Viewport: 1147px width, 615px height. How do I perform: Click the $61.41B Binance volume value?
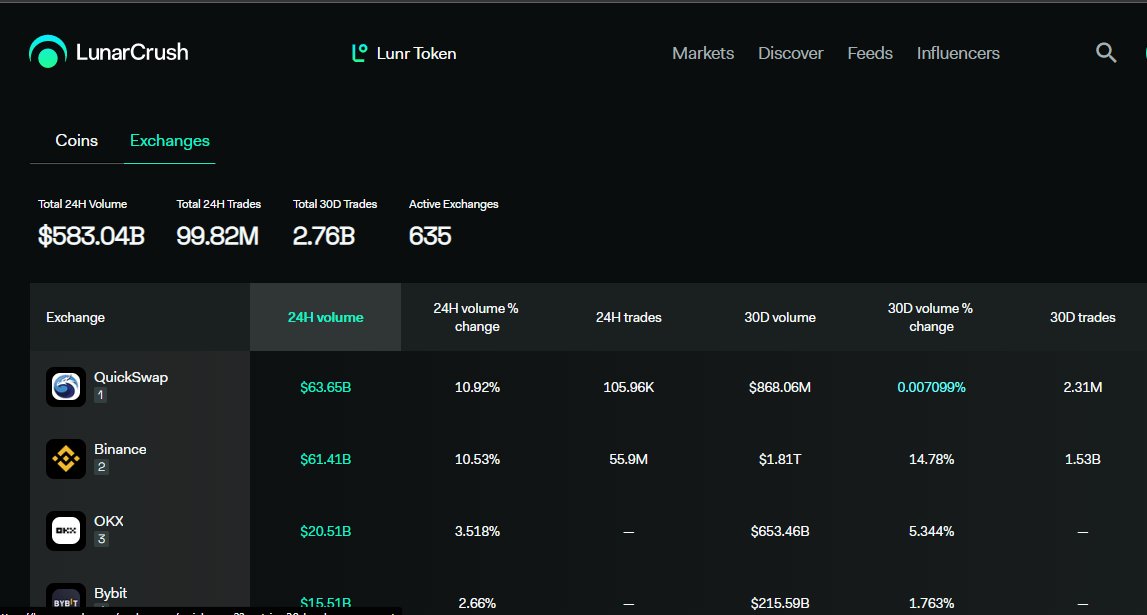(x=326, y=459)
